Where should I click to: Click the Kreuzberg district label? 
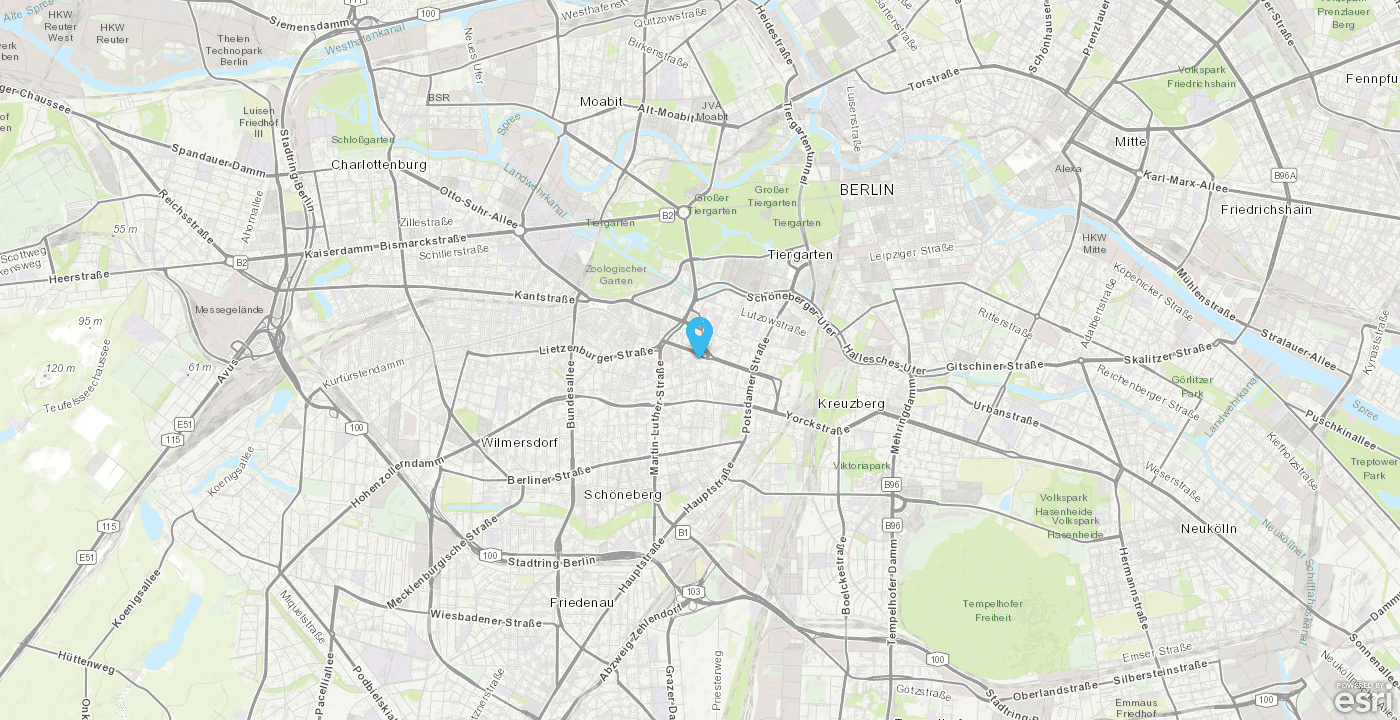coord(851,403)
